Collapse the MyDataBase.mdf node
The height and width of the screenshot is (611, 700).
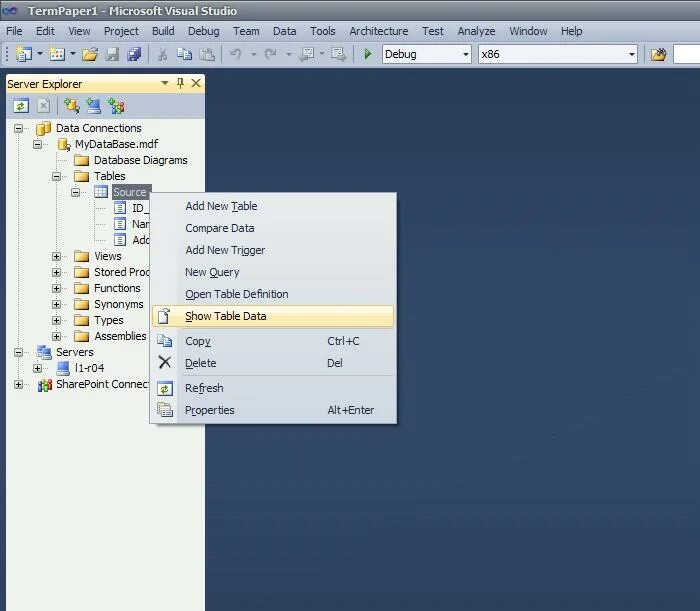pos(38,145)
